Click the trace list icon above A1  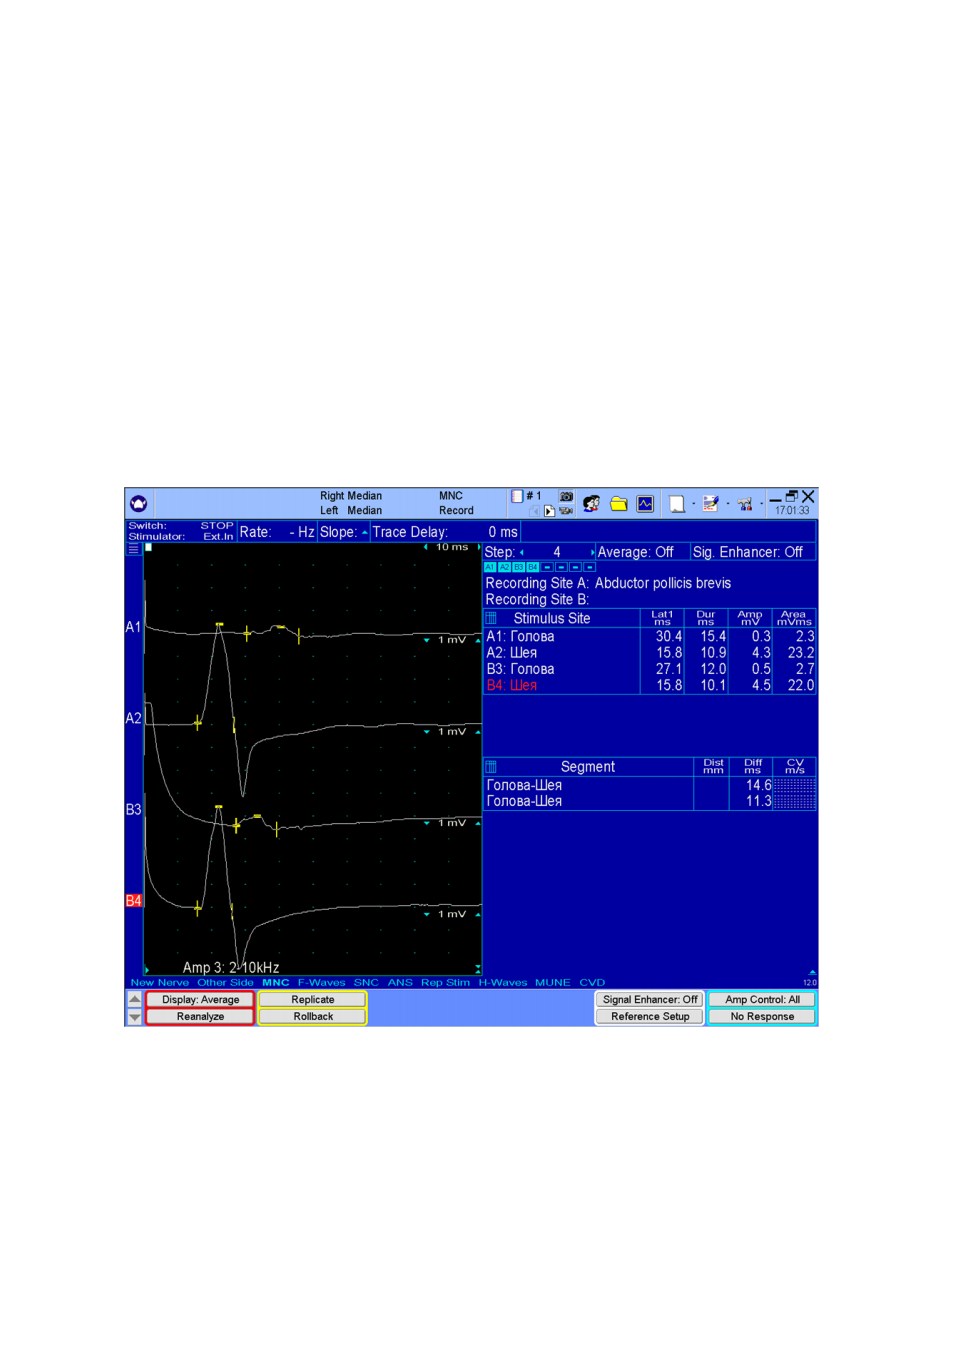(x=133, y=549)
